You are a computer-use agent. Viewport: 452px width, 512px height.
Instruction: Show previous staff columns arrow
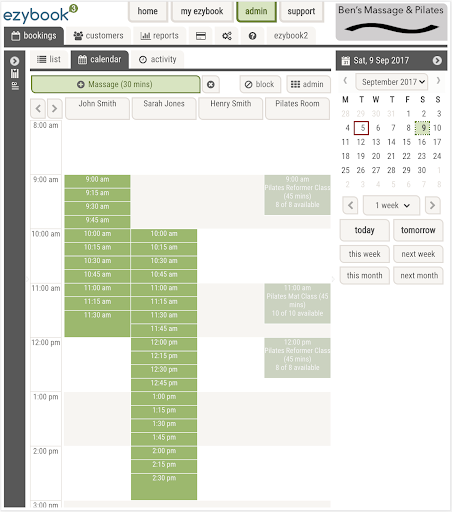click(x=38, y=108)
